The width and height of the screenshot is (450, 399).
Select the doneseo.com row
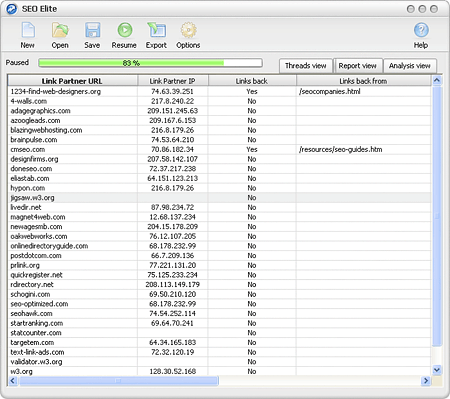[219, 169]
